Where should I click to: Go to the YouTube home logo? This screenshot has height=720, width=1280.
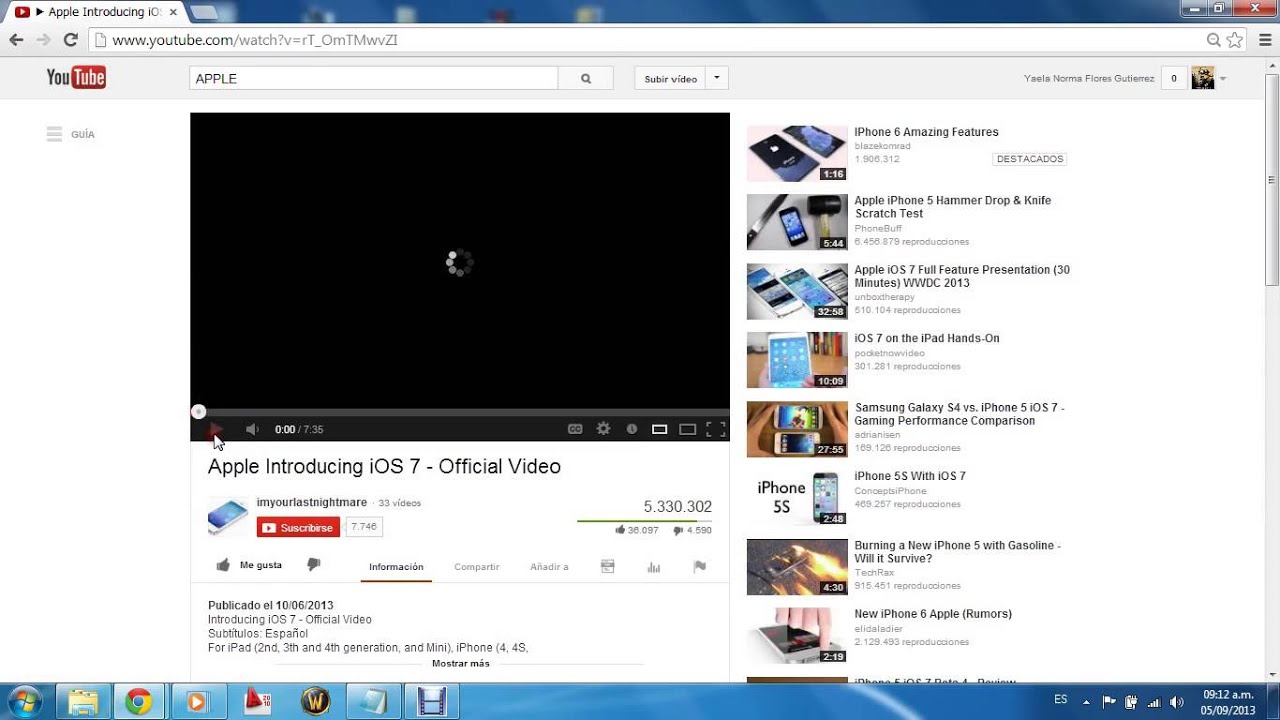pos(76,78)
